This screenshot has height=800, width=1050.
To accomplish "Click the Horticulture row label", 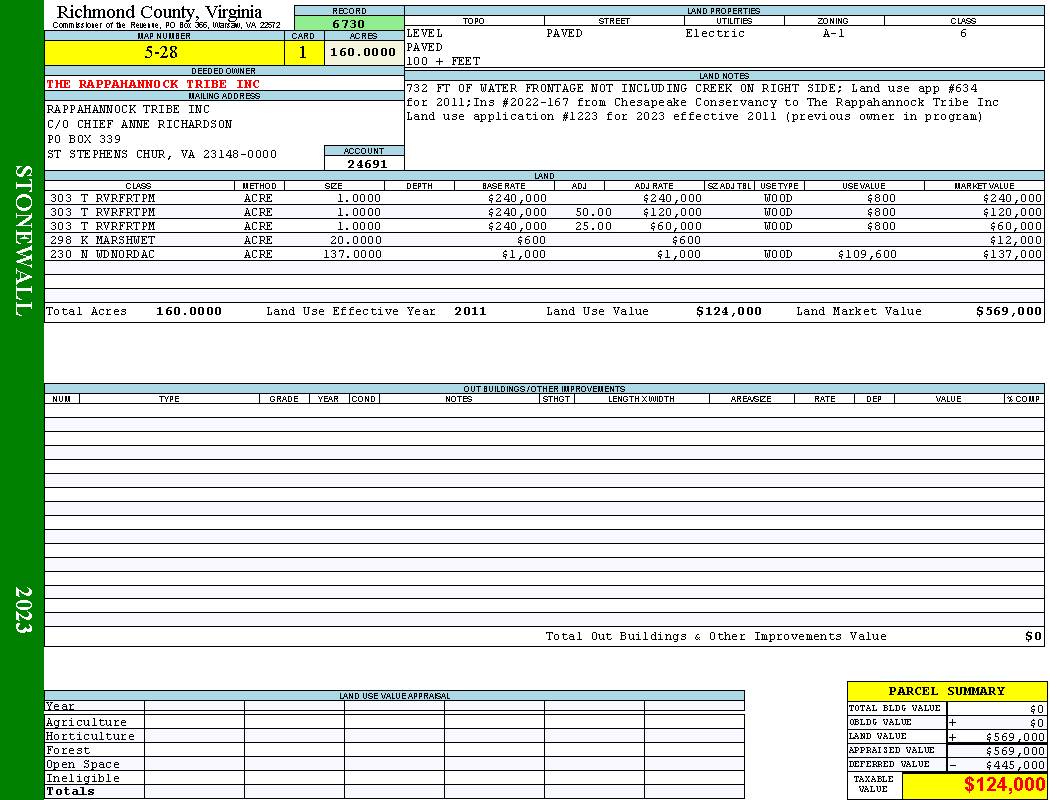I will pos(90,736).
